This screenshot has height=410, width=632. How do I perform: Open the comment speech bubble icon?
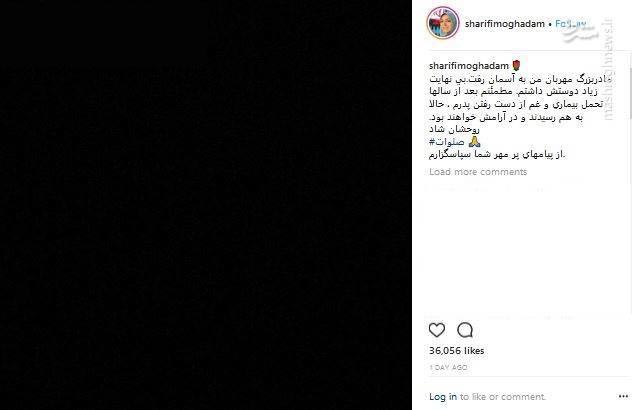[x=465, y=330]
